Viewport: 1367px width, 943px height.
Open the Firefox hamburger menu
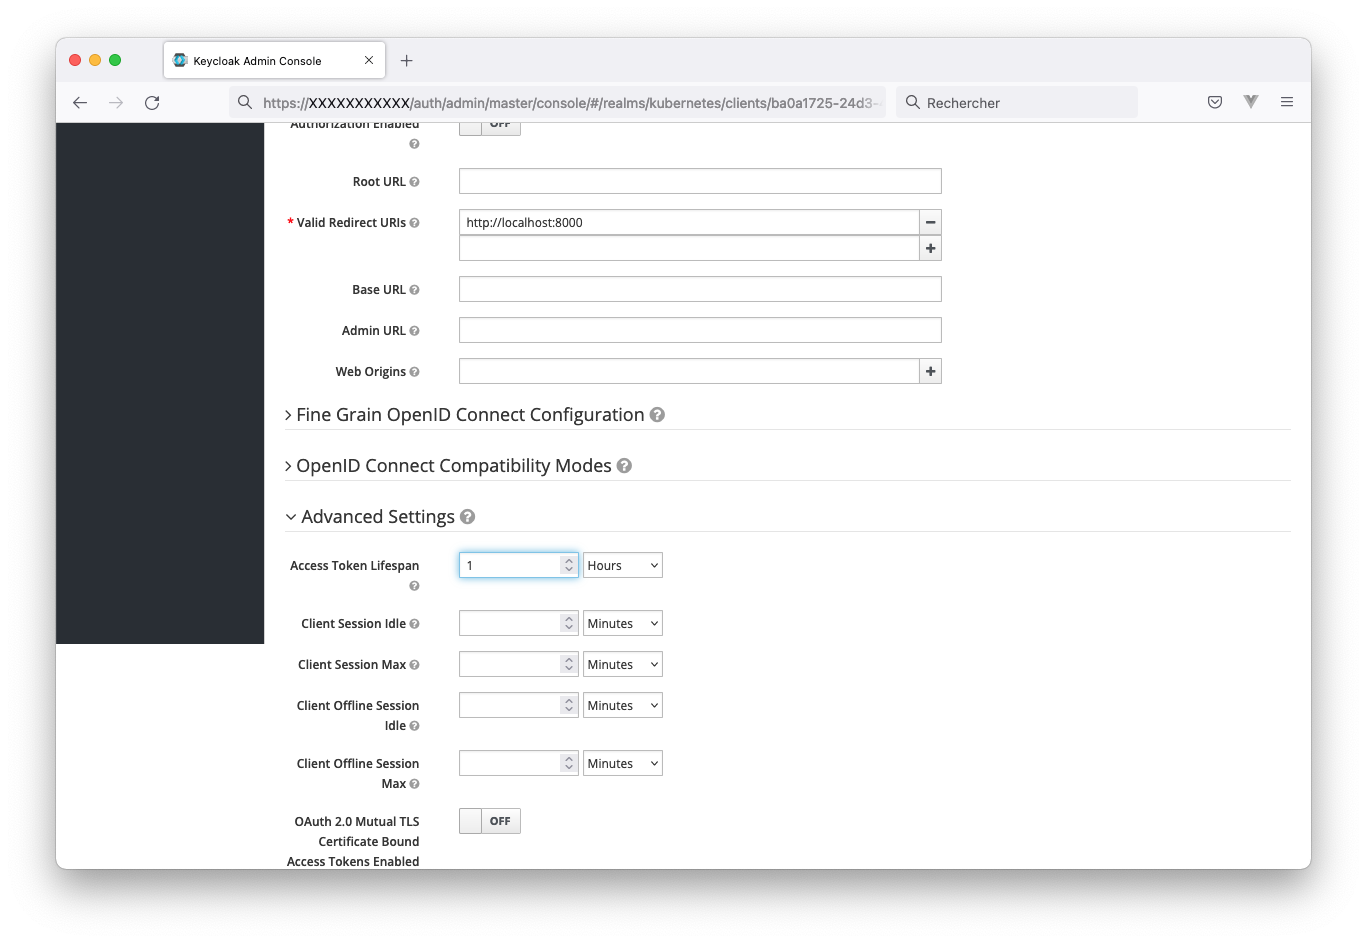tap(1287, 102)
